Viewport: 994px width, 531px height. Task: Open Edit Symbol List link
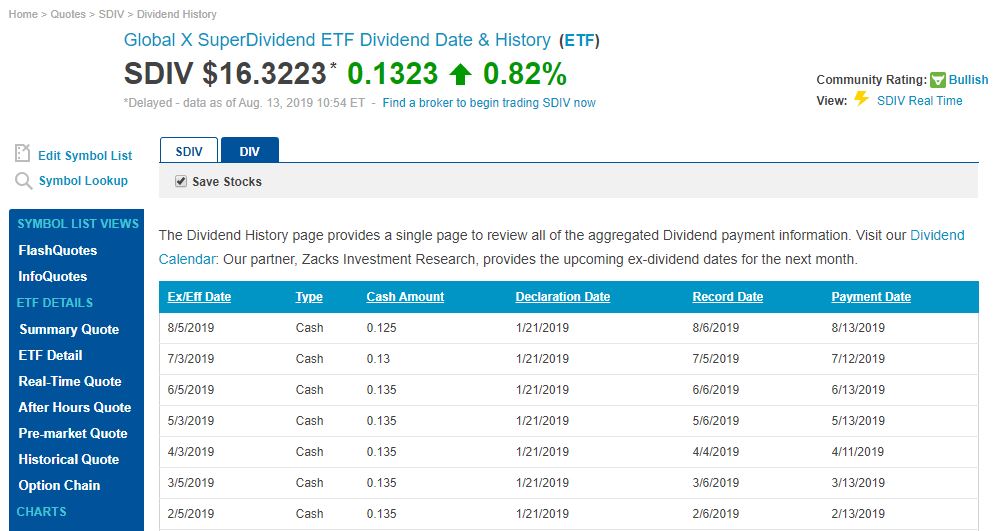pos(85,155)
